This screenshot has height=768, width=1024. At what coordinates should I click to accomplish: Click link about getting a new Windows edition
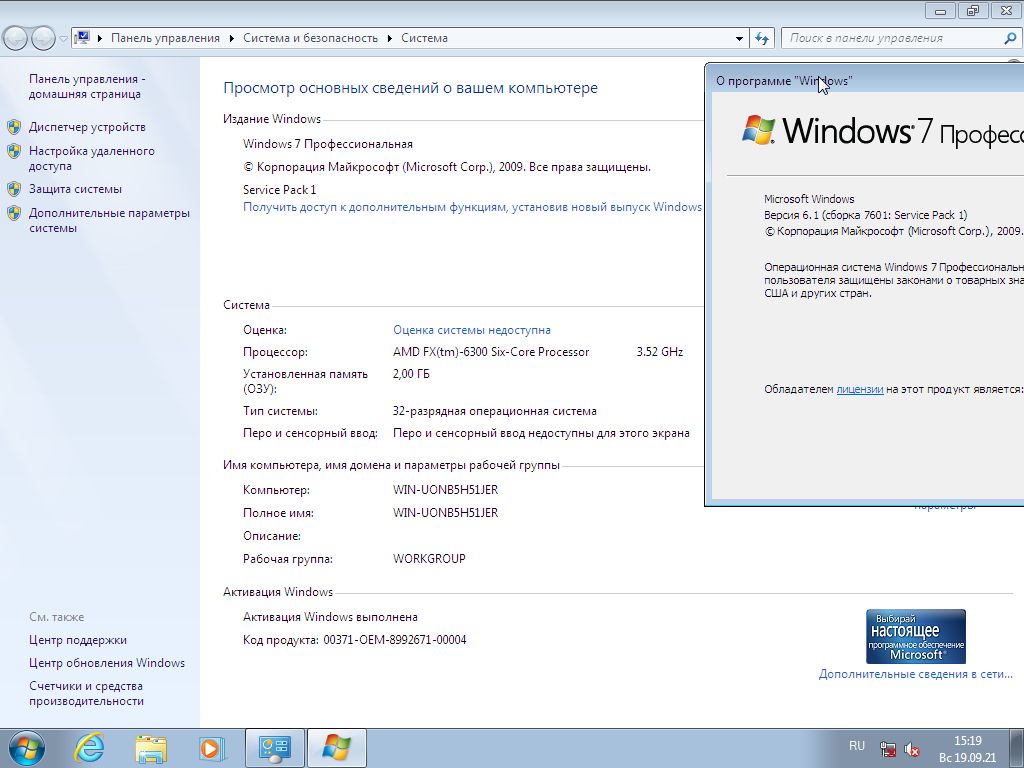(x=472, y=207)
